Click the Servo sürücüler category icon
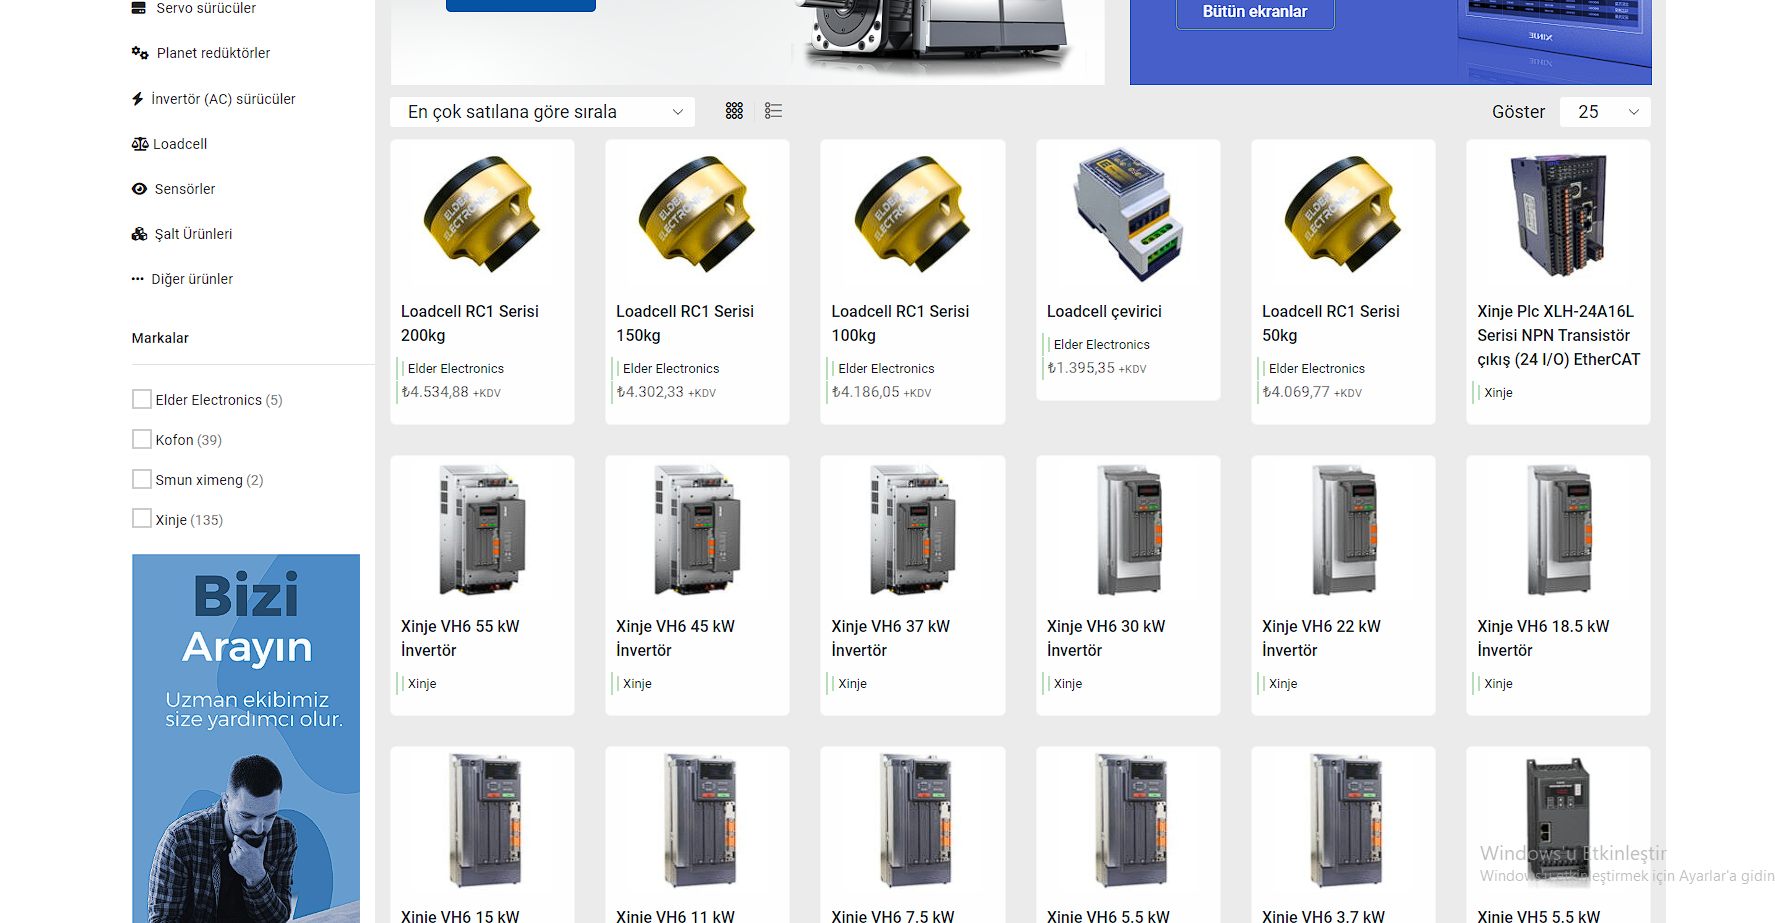This screenshot has height=923, width=1775. tap(139, 8)
